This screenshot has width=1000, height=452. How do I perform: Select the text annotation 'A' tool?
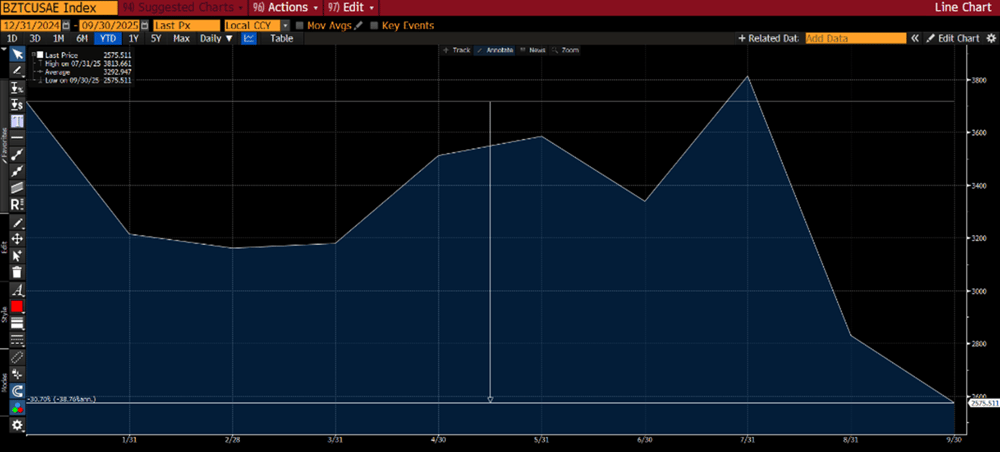click(x=17, y=290)
